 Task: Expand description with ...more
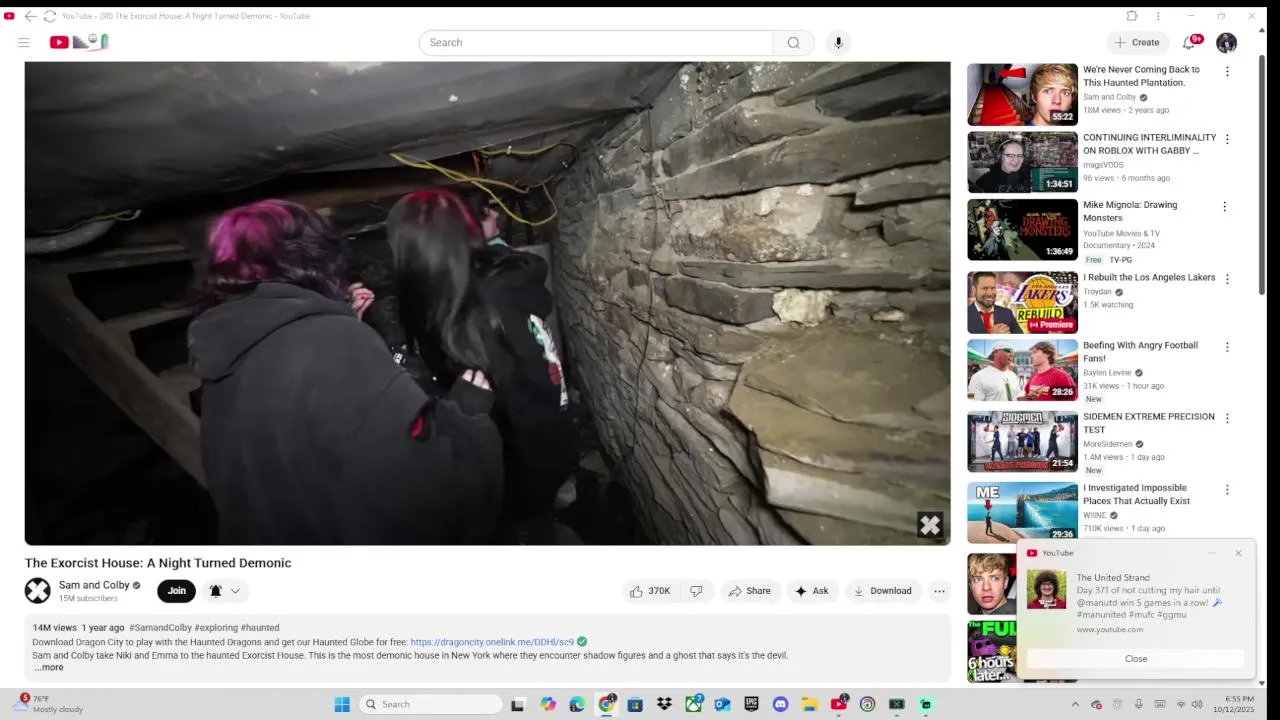(49, 667)
